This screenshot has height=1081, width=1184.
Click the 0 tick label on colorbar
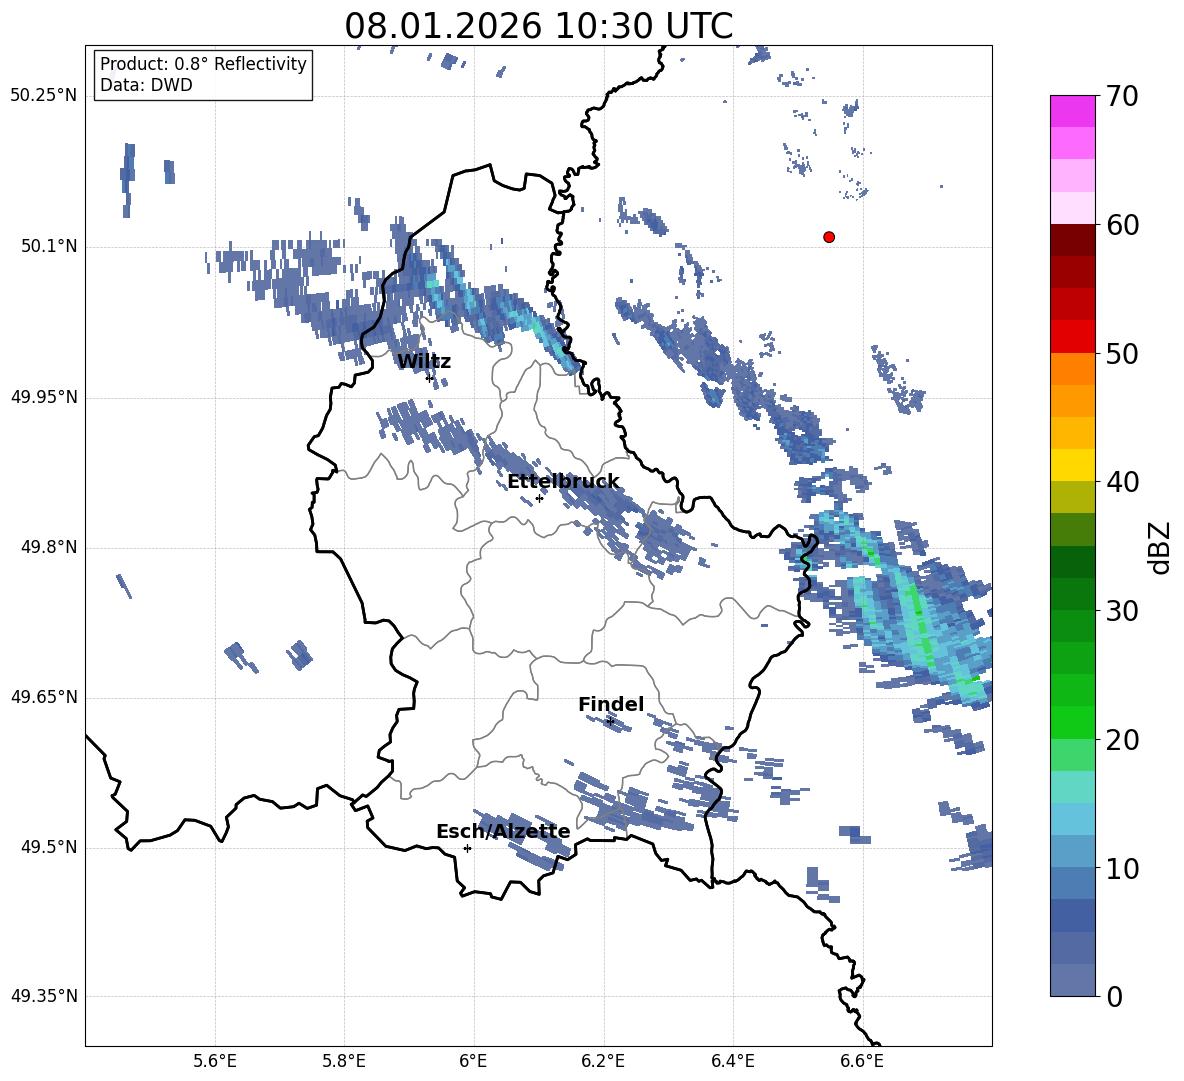click(x=1113, y=996)
